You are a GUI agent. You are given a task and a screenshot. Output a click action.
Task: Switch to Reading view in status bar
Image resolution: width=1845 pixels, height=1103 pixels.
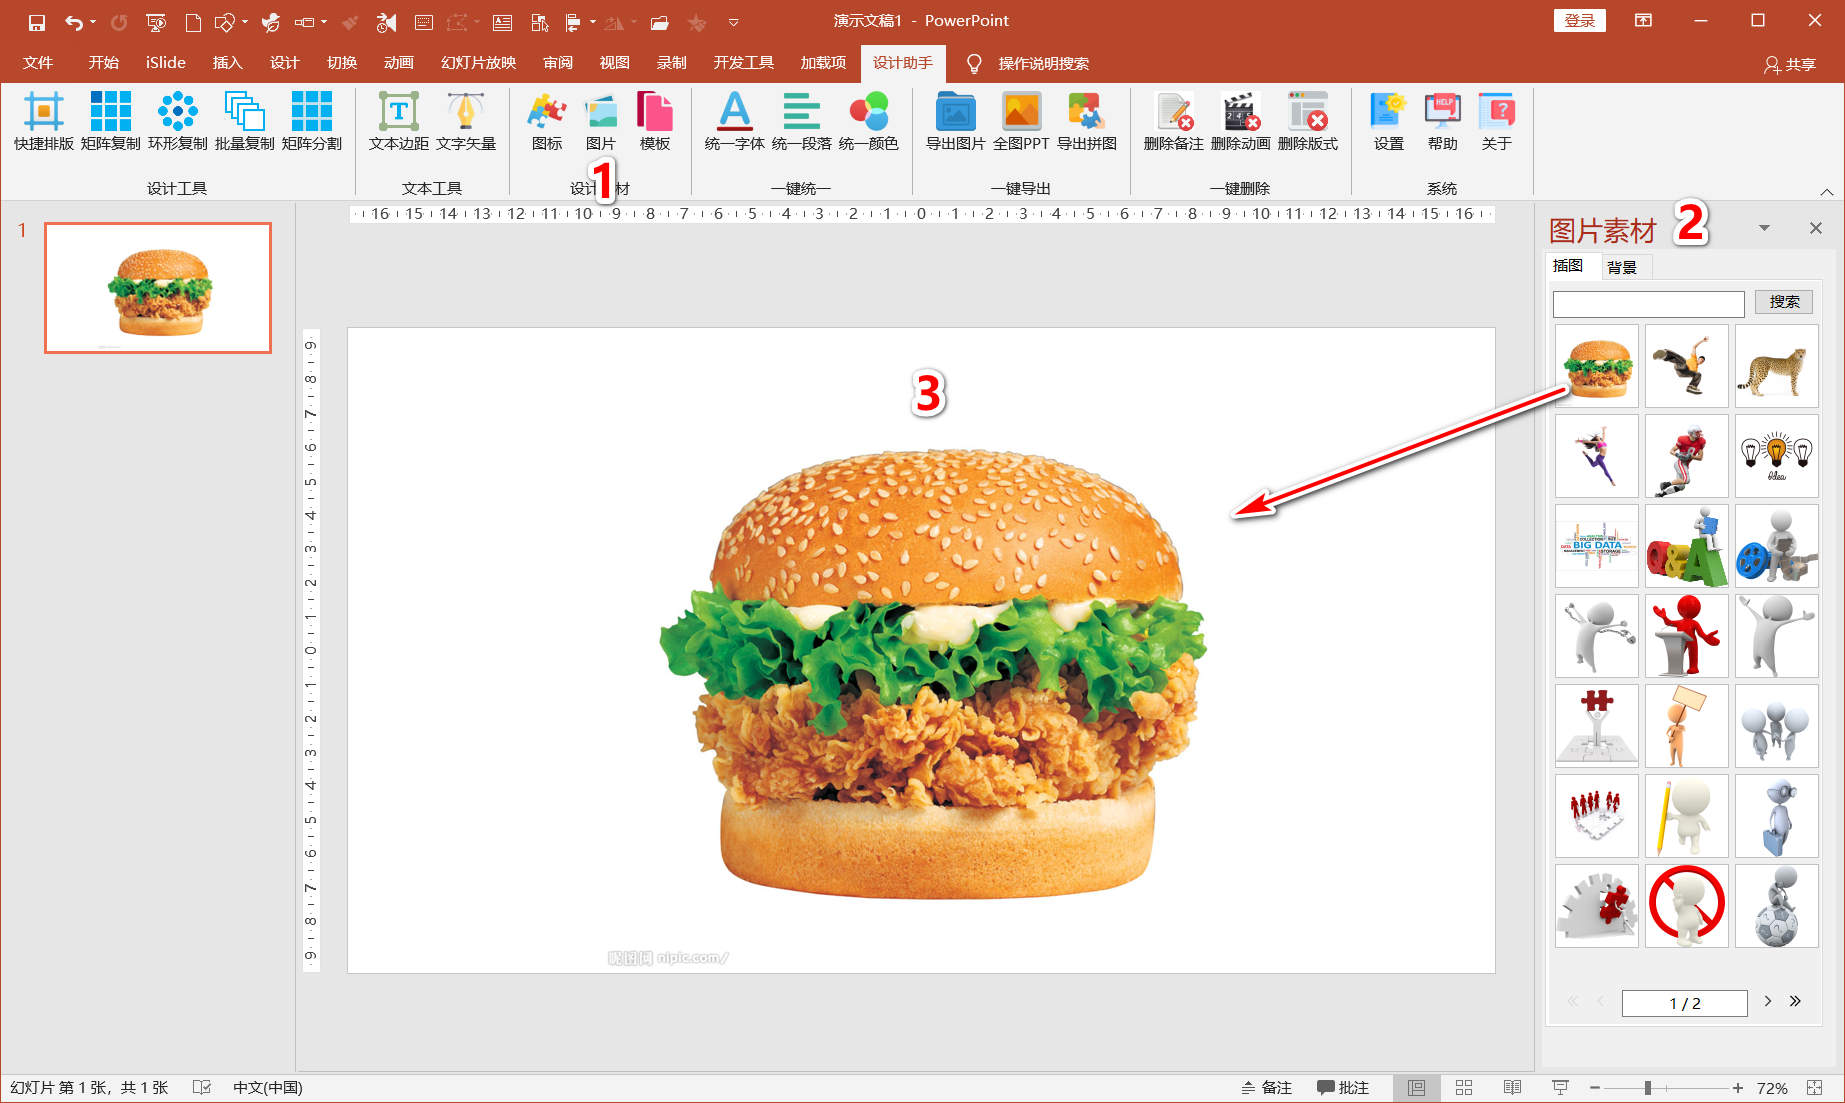pyautogui.click(x=1512, y=1088)
